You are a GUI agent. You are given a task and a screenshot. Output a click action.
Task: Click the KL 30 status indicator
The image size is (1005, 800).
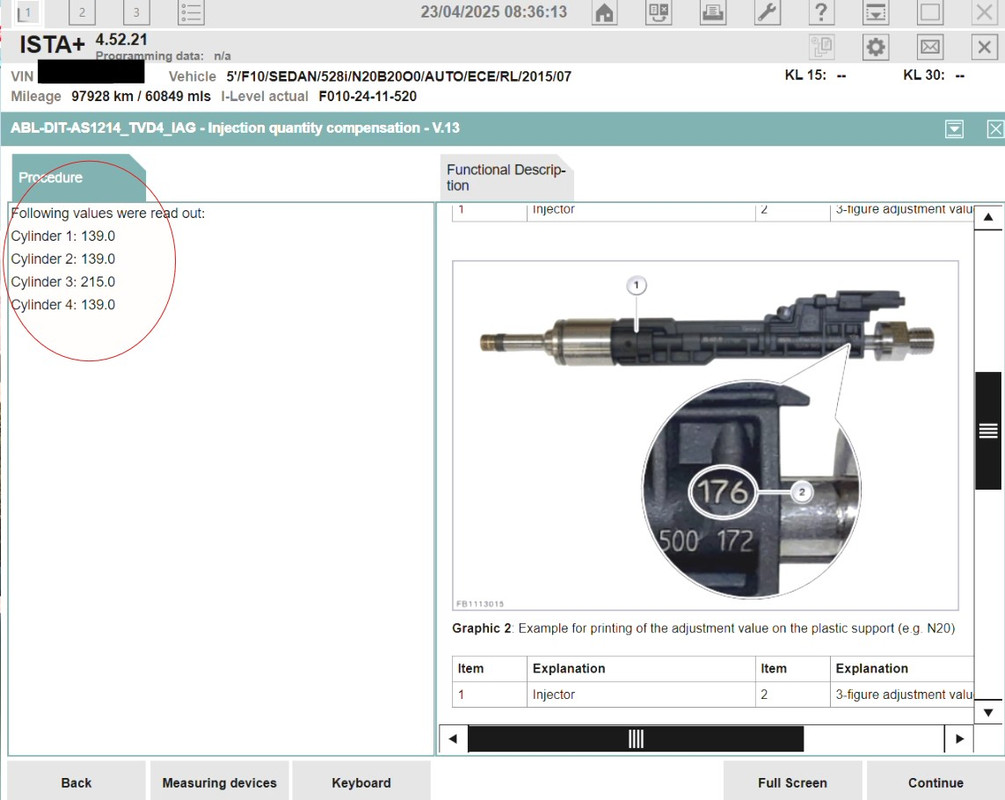(934, 75)
